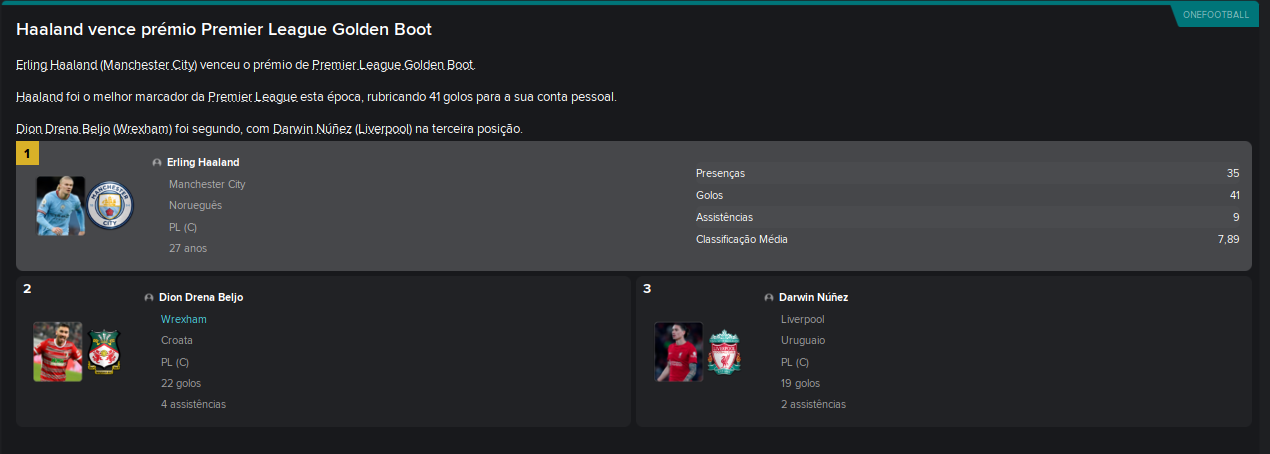Open Dion Drena Beljo player photo
Viewport: 1270px width, 454px height.
tap(58, 351)
